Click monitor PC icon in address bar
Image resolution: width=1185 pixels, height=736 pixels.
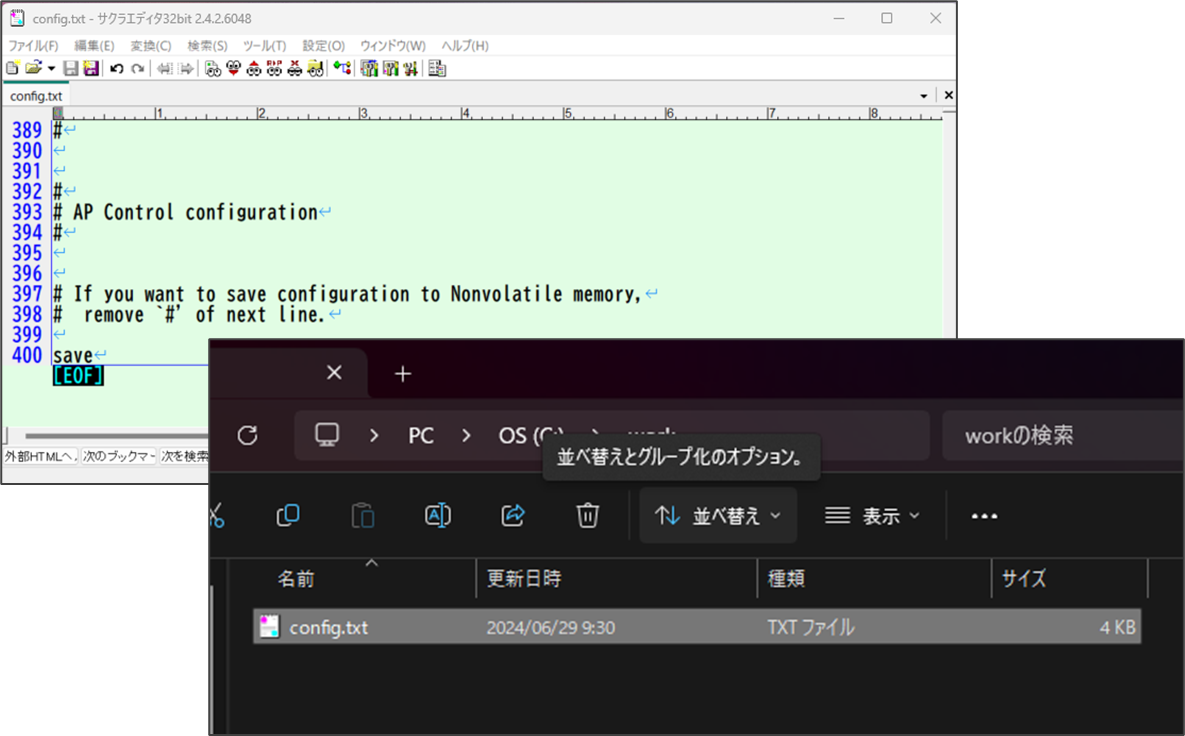point(327,435)
